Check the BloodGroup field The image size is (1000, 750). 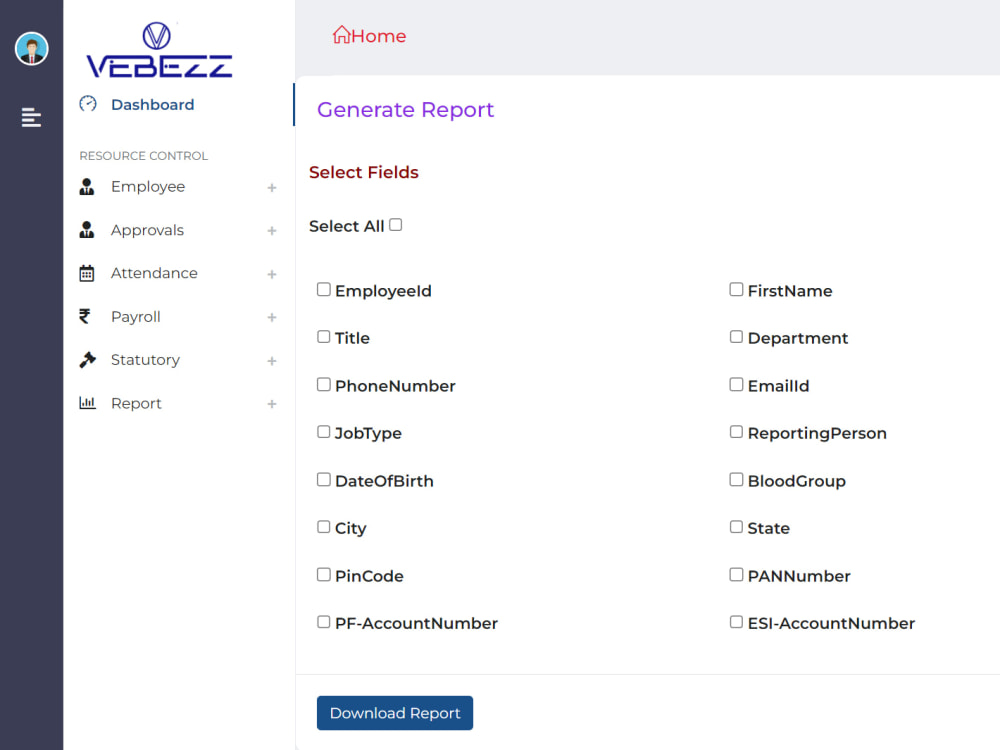click(x=736, y=479)
